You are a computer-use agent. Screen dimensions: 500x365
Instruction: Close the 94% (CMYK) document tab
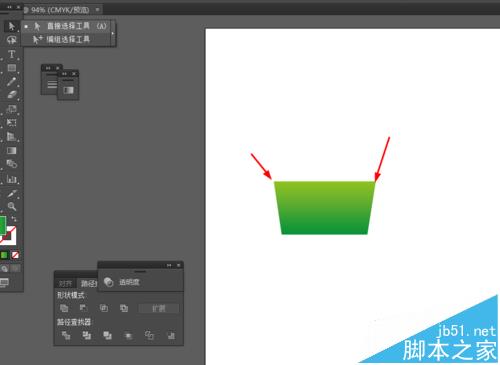97,10
